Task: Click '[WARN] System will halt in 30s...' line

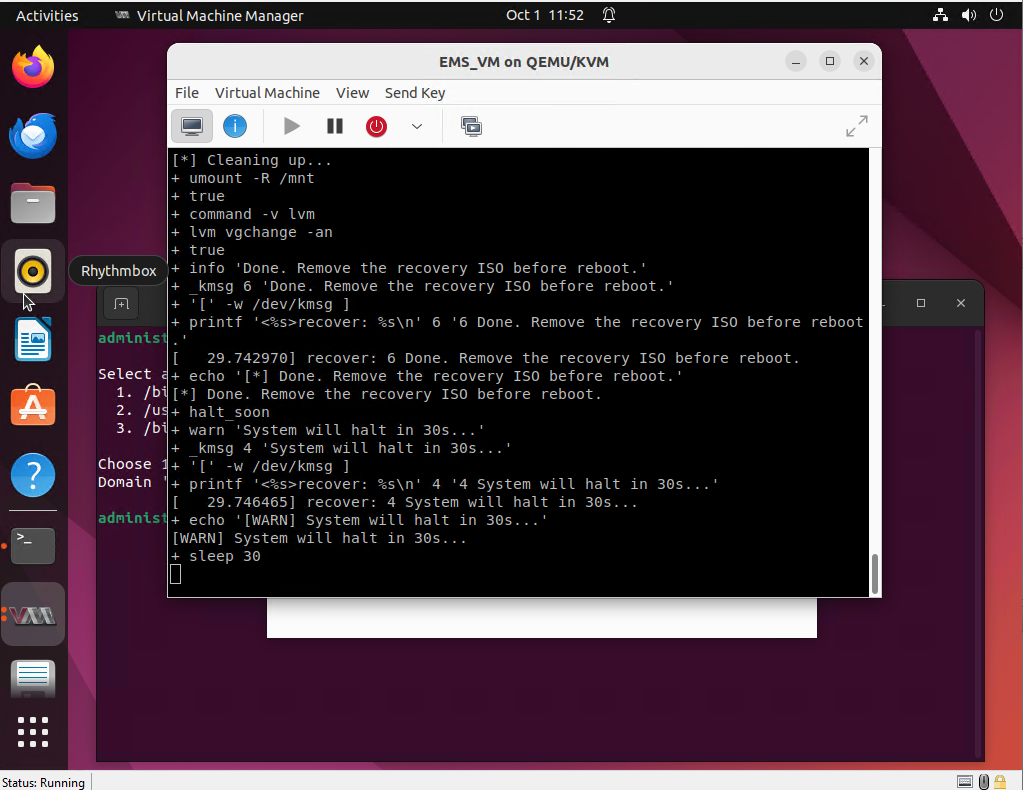Action: [x=319, y=538]
